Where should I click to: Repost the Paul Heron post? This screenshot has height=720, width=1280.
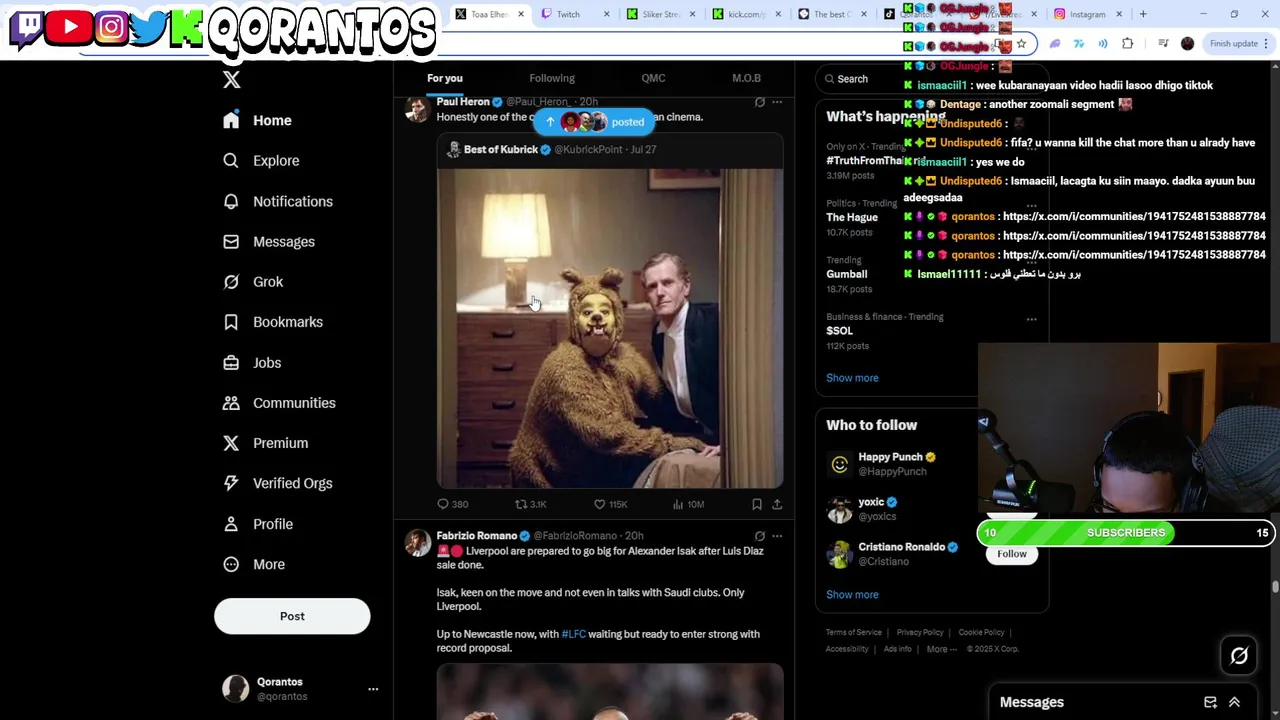coord(531,504)
